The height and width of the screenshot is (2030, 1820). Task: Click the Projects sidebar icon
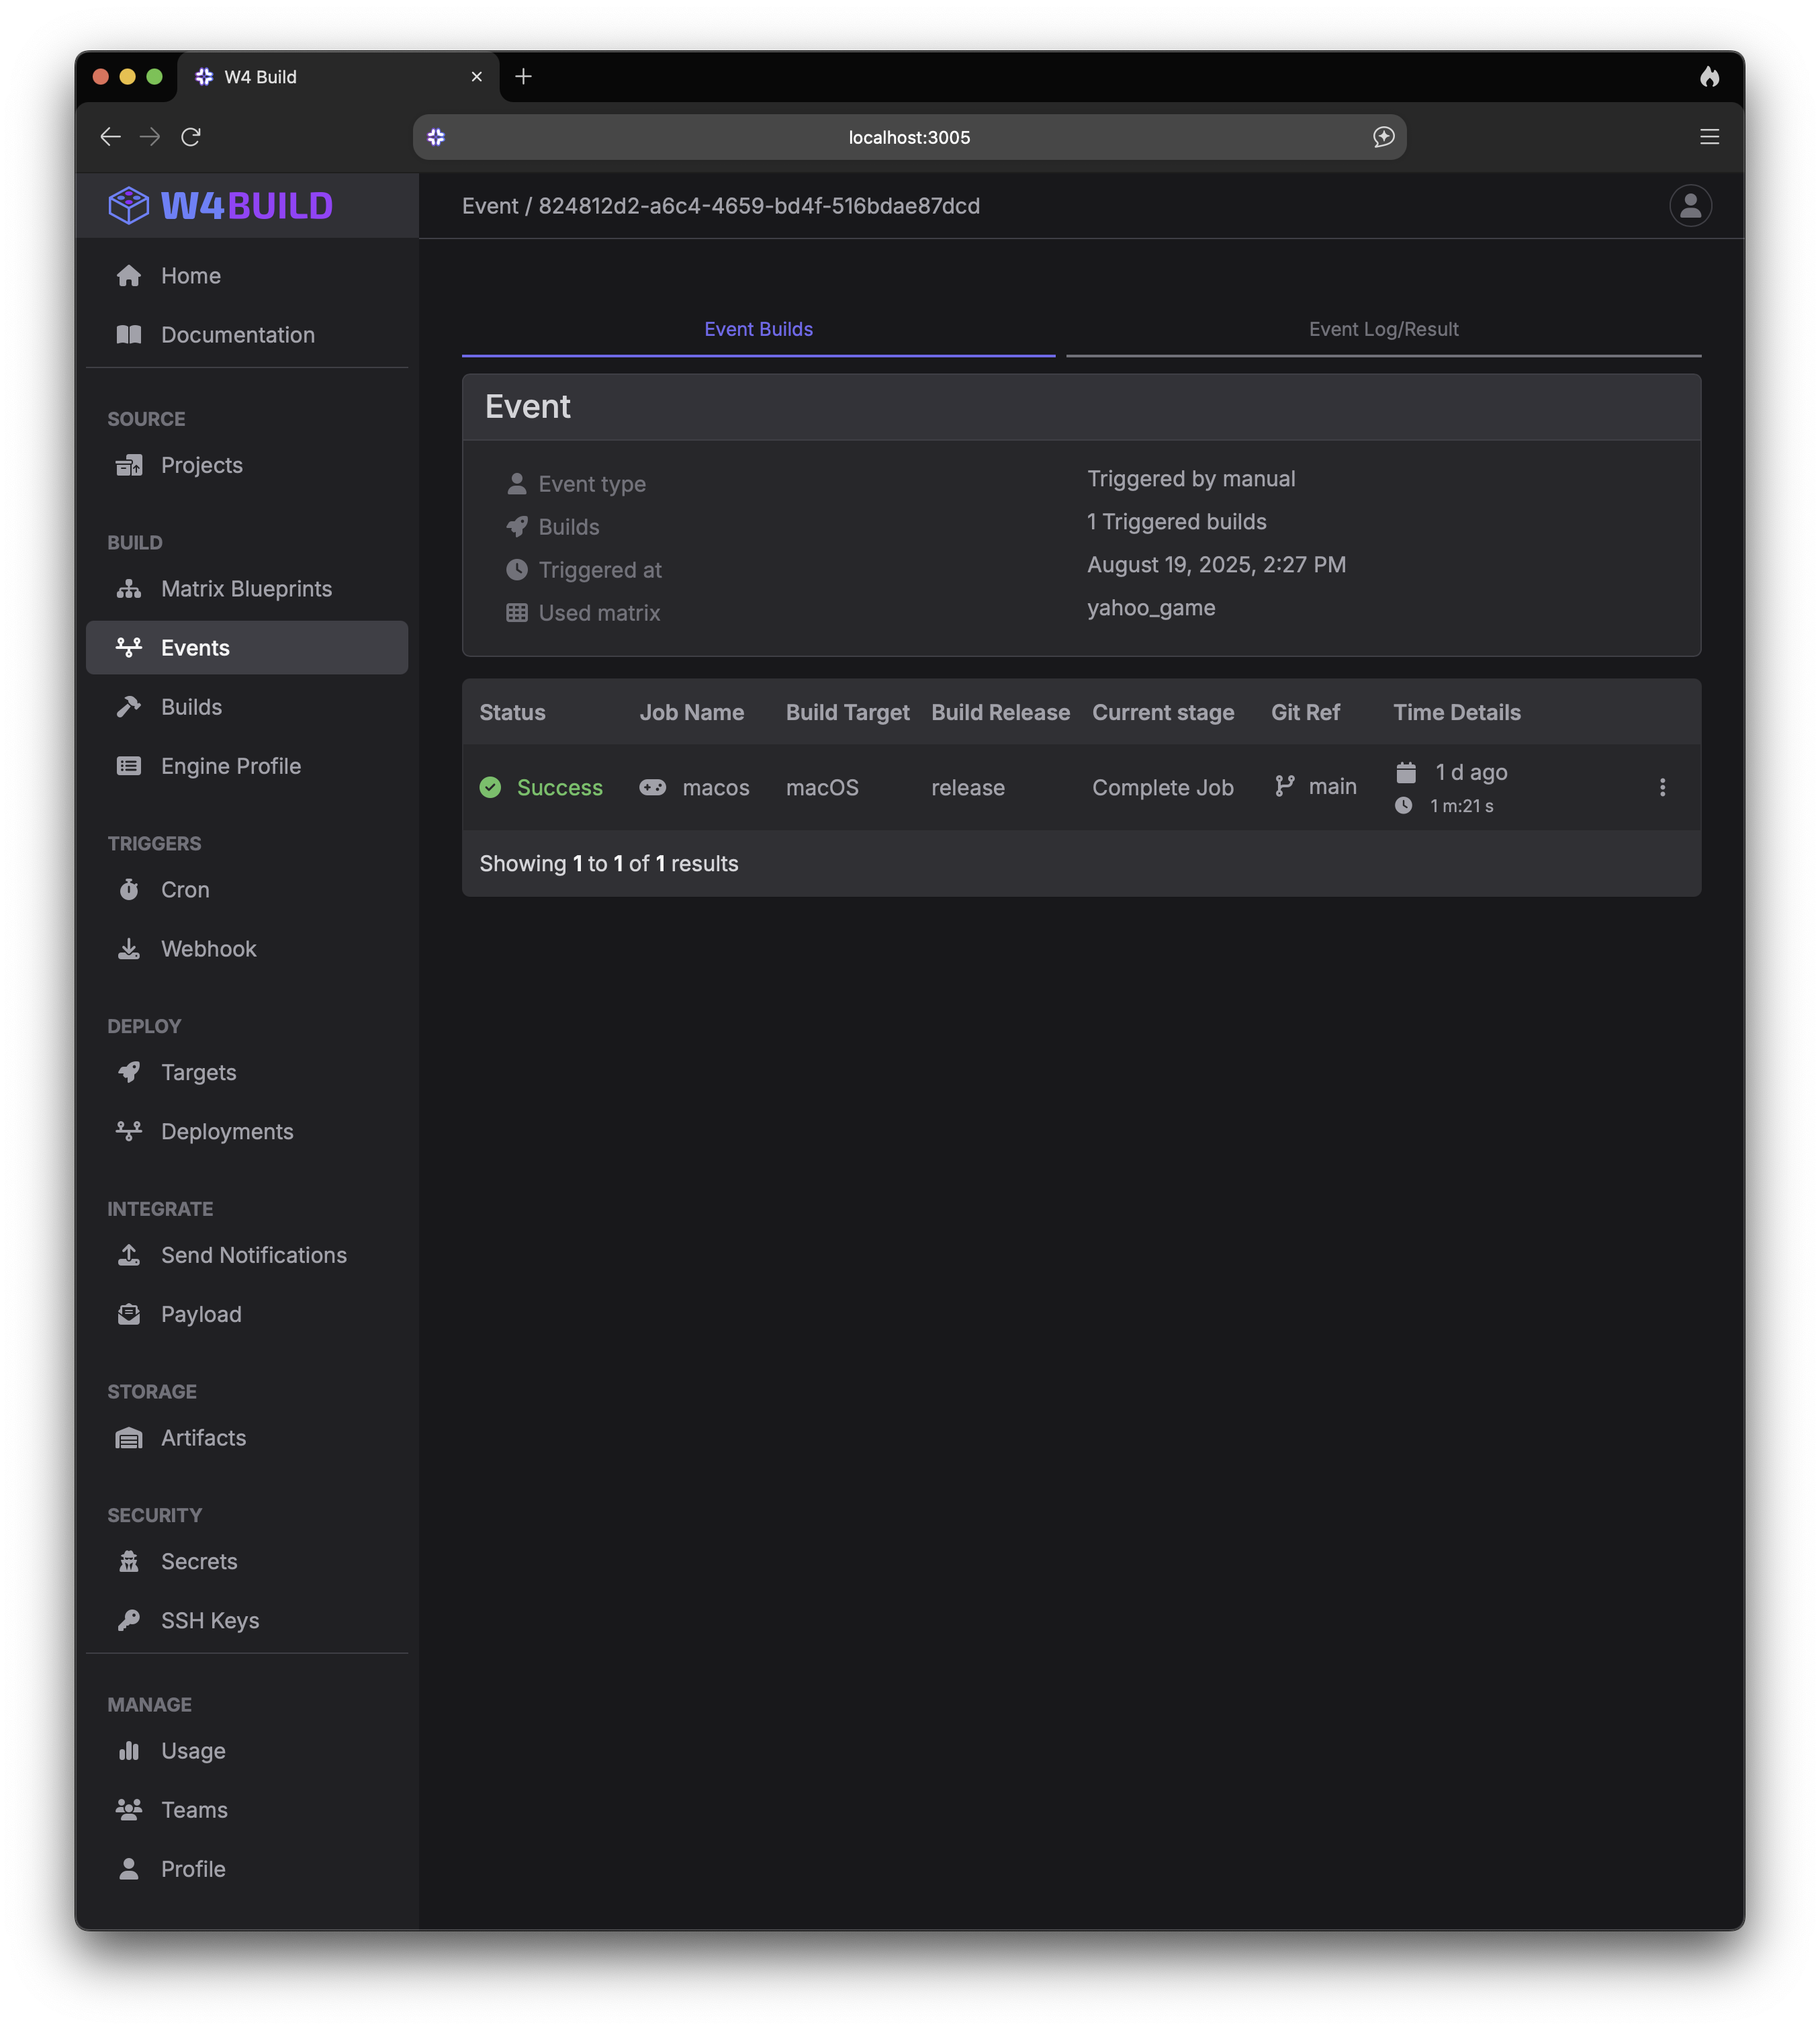coord(129,465)
